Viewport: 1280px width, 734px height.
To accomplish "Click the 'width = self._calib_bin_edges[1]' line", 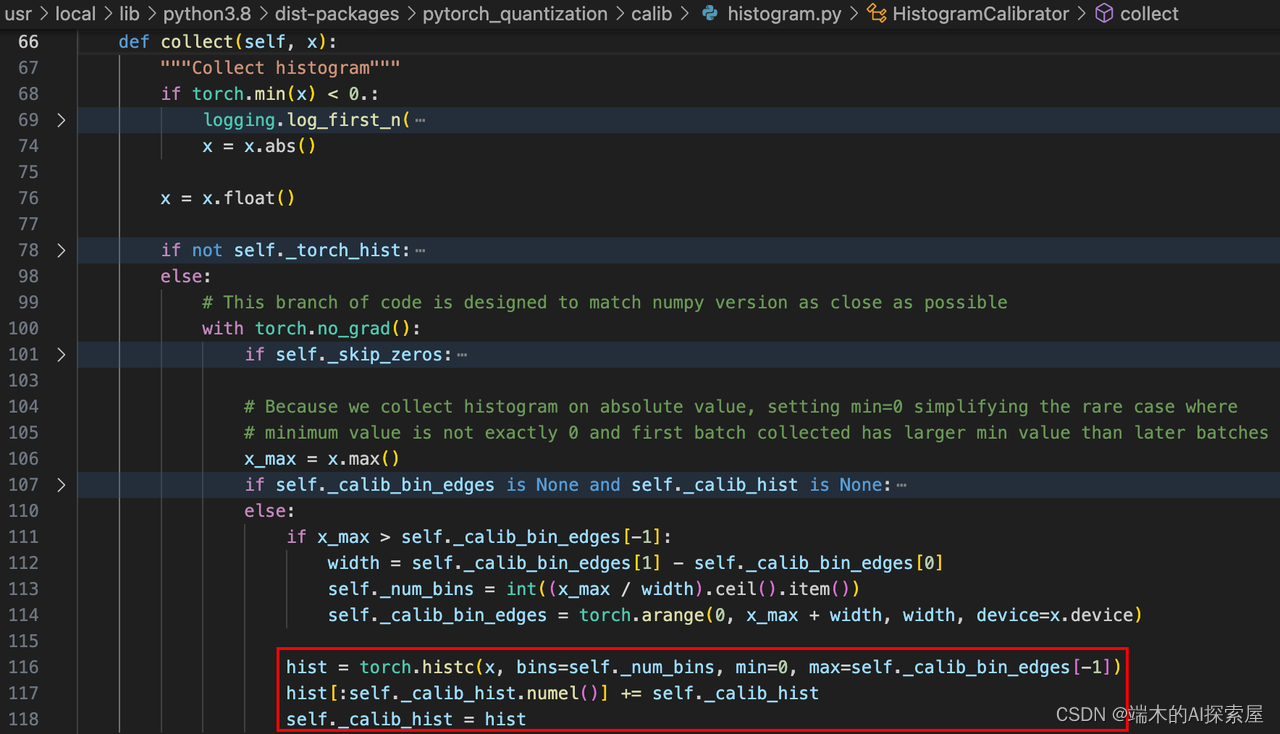I will (x=636, y=563).
